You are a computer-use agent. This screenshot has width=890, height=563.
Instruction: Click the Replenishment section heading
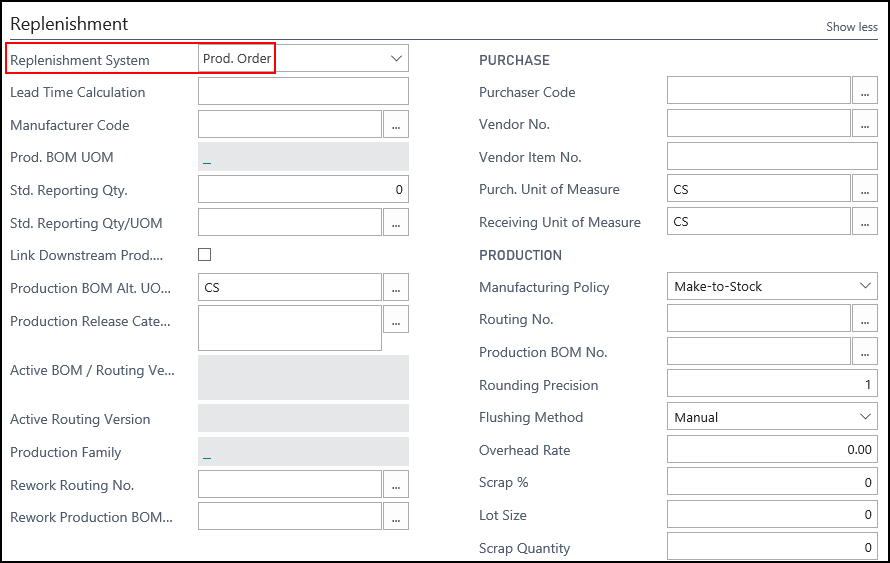point(69,24)
